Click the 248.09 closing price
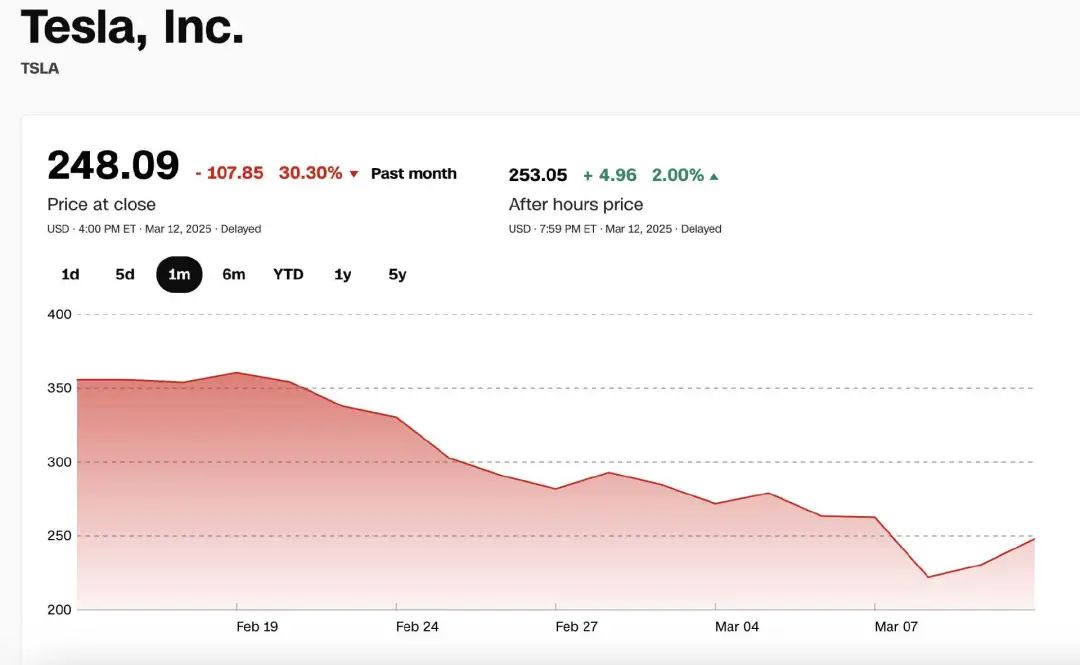1080x665 pixels. (113, 166)
